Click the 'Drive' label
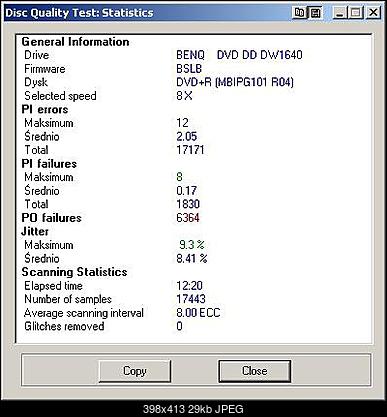 [37, 55]
